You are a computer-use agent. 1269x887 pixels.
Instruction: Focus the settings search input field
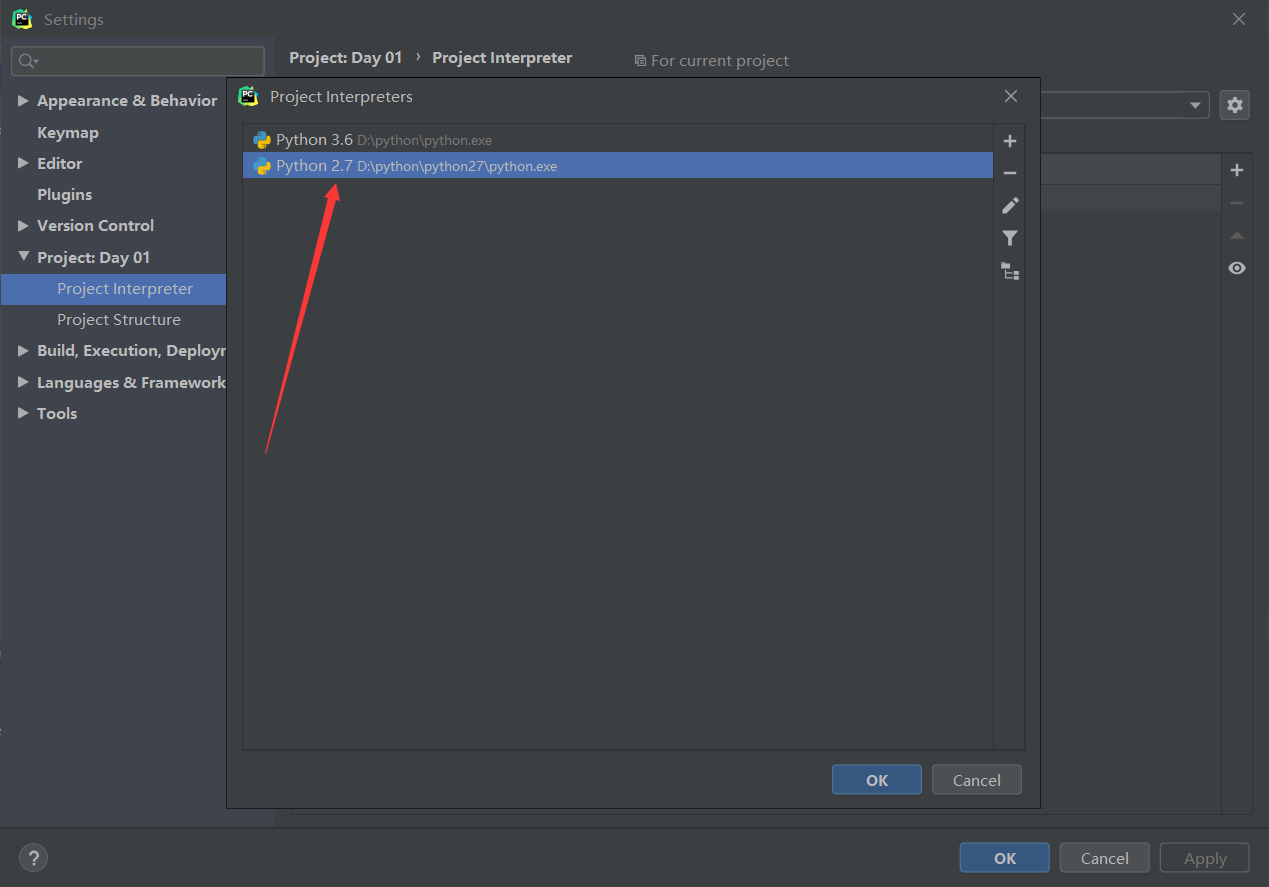pyautogui.click(x=138, y=61)
